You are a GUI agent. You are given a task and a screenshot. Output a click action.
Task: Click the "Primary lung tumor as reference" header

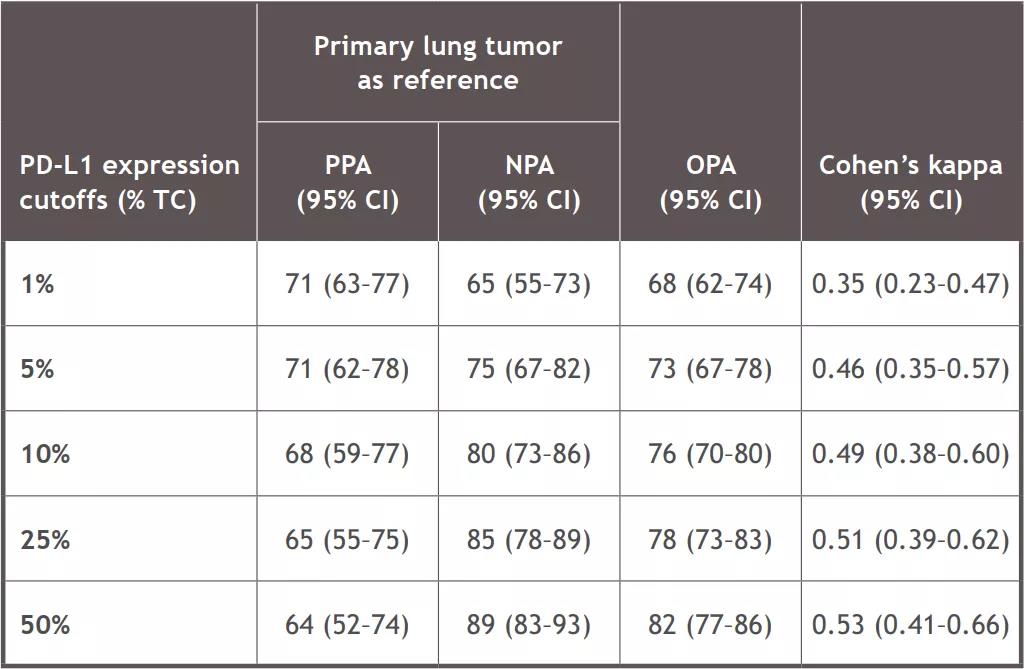(438, 63)
